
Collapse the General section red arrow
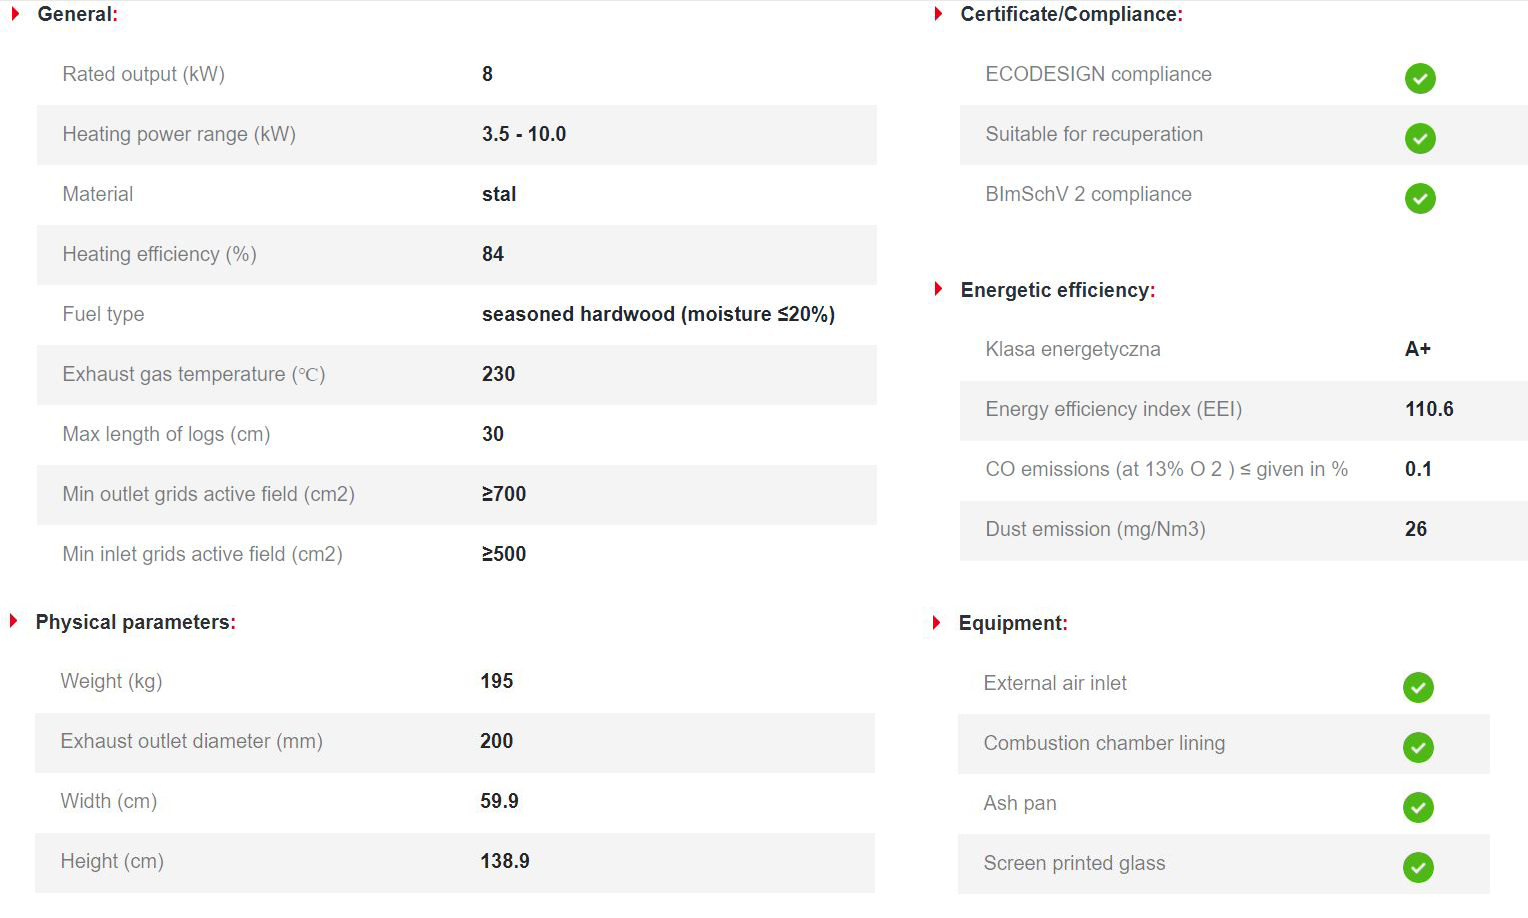point(15,14)
